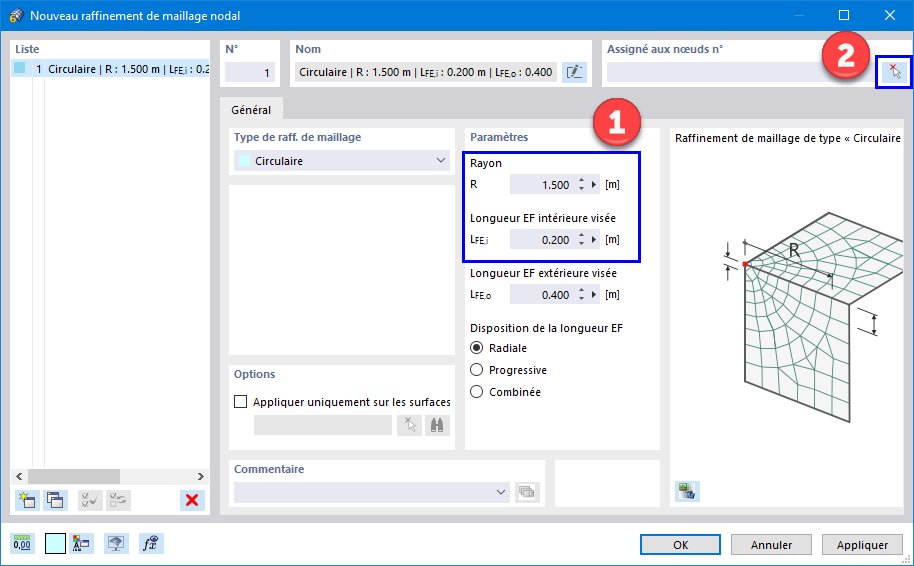Maximize the dialog window

(843, 15)
